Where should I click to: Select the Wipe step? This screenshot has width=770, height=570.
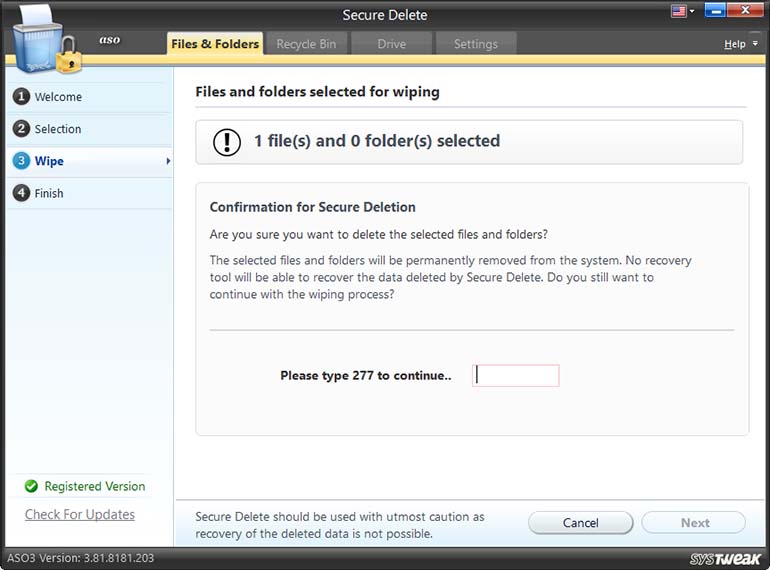tap(49, 161)
